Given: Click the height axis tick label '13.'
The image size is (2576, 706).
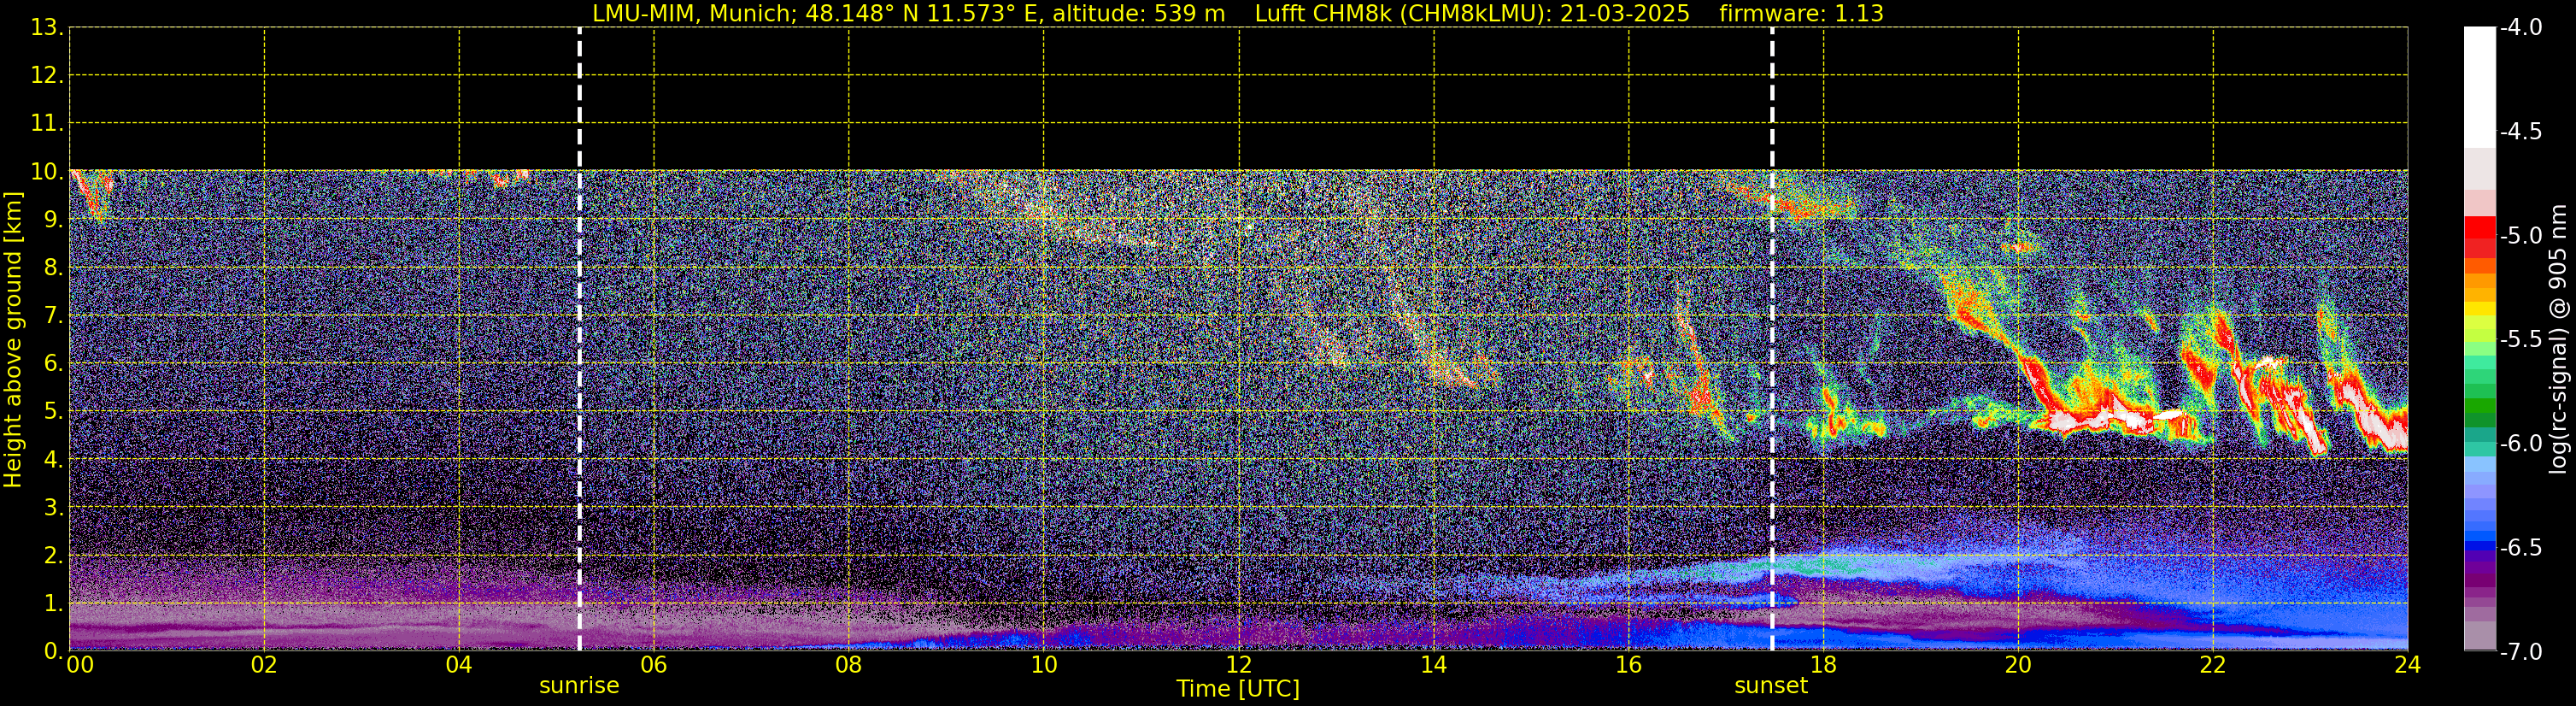Looking at the screenshot, I should tap(46, 28).
